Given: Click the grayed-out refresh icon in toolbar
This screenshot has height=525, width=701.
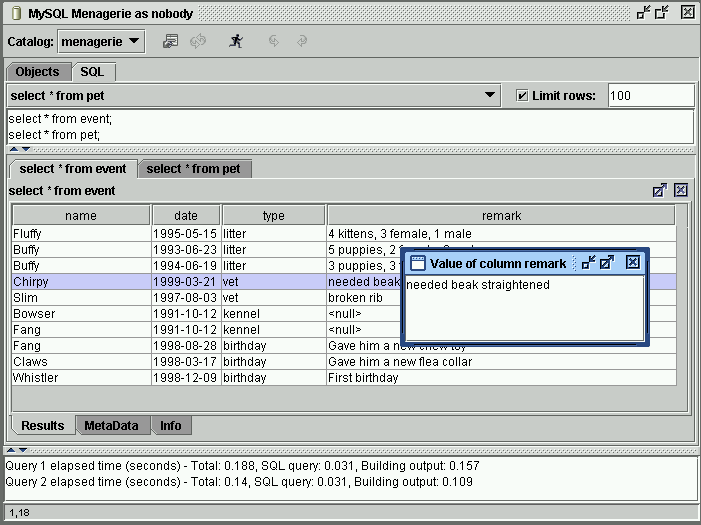Looking at the screenshot, I should (x=198, y=41).
